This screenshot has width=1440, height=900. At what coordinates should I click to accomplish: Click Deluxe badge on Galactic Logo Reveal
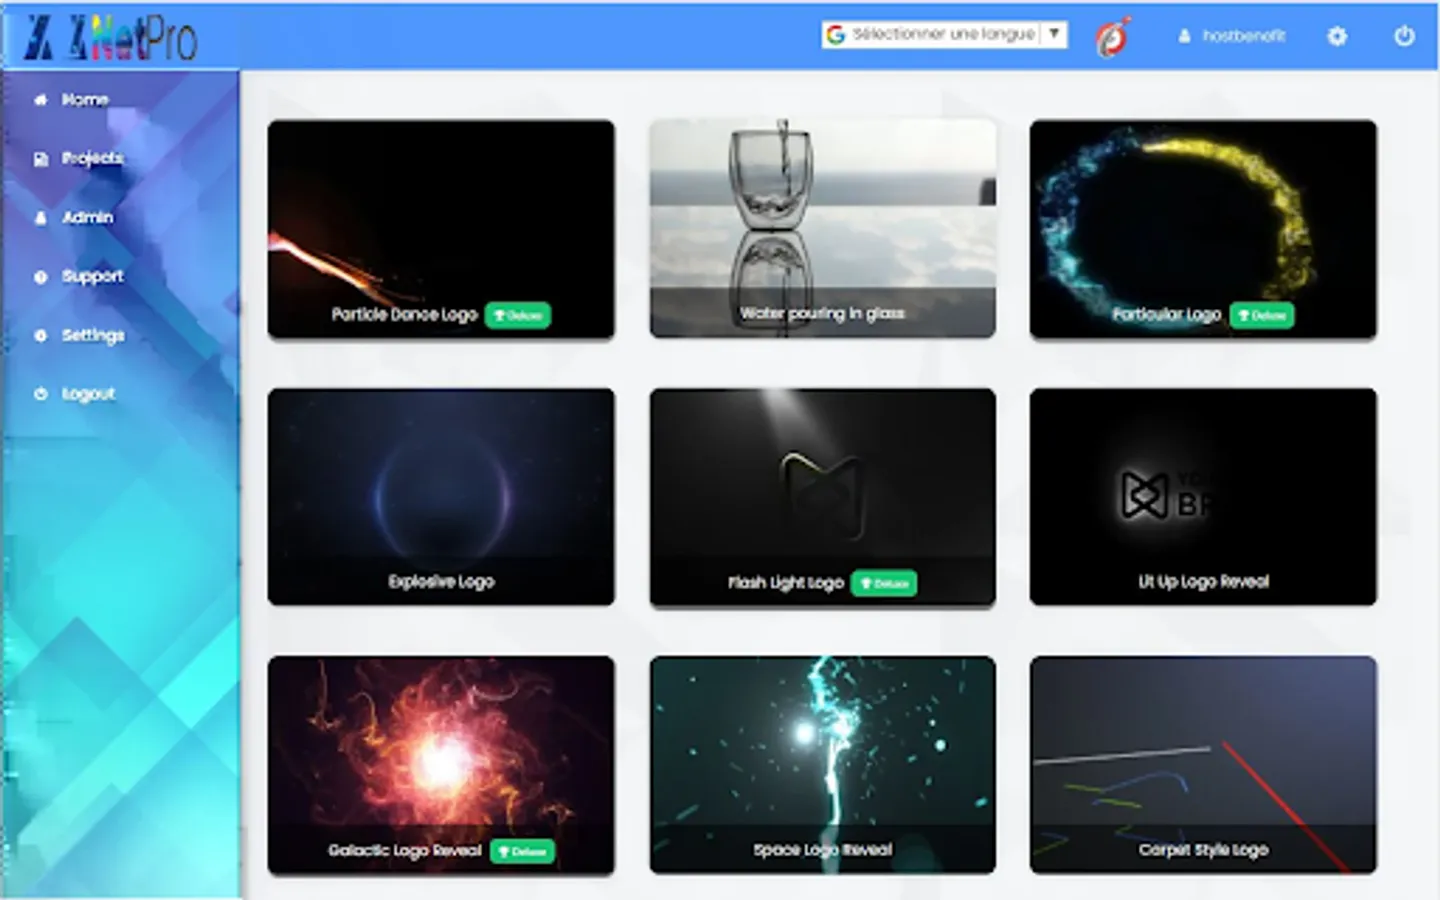(522, 851)
